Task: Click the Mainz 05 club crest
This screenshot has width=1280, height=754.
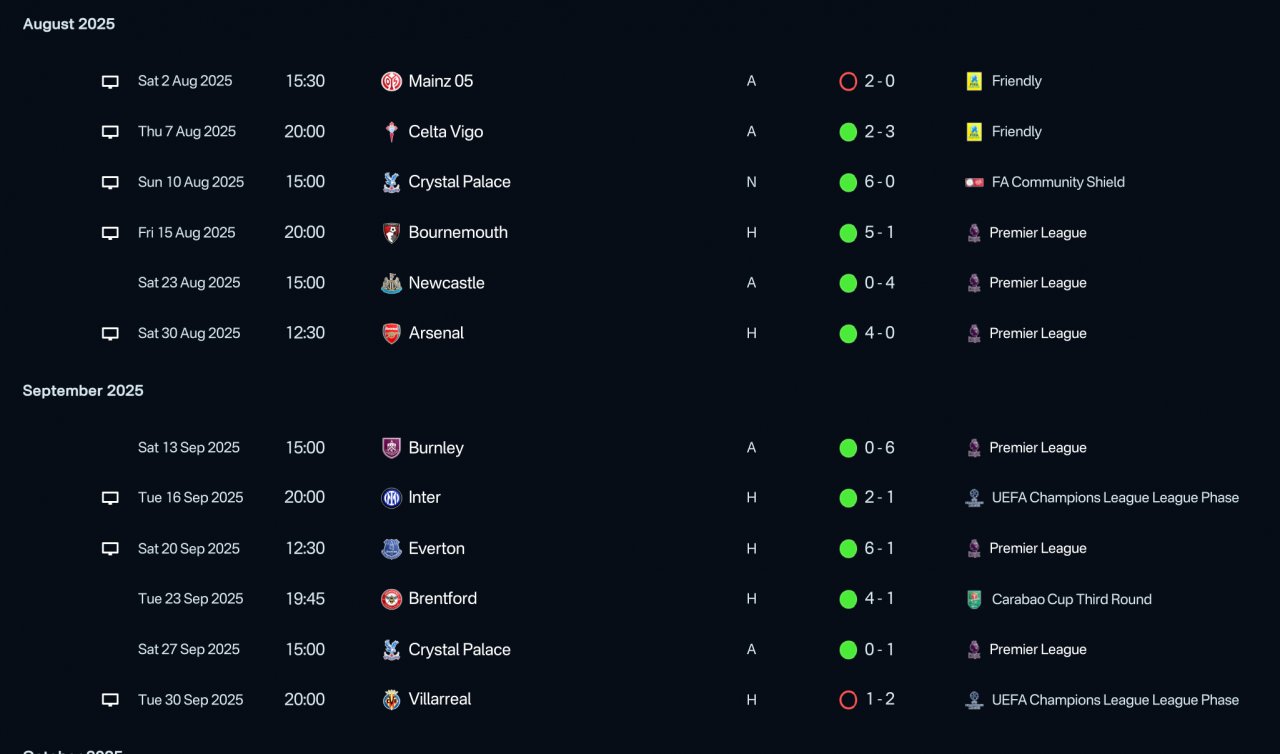Action: (391, 81)
